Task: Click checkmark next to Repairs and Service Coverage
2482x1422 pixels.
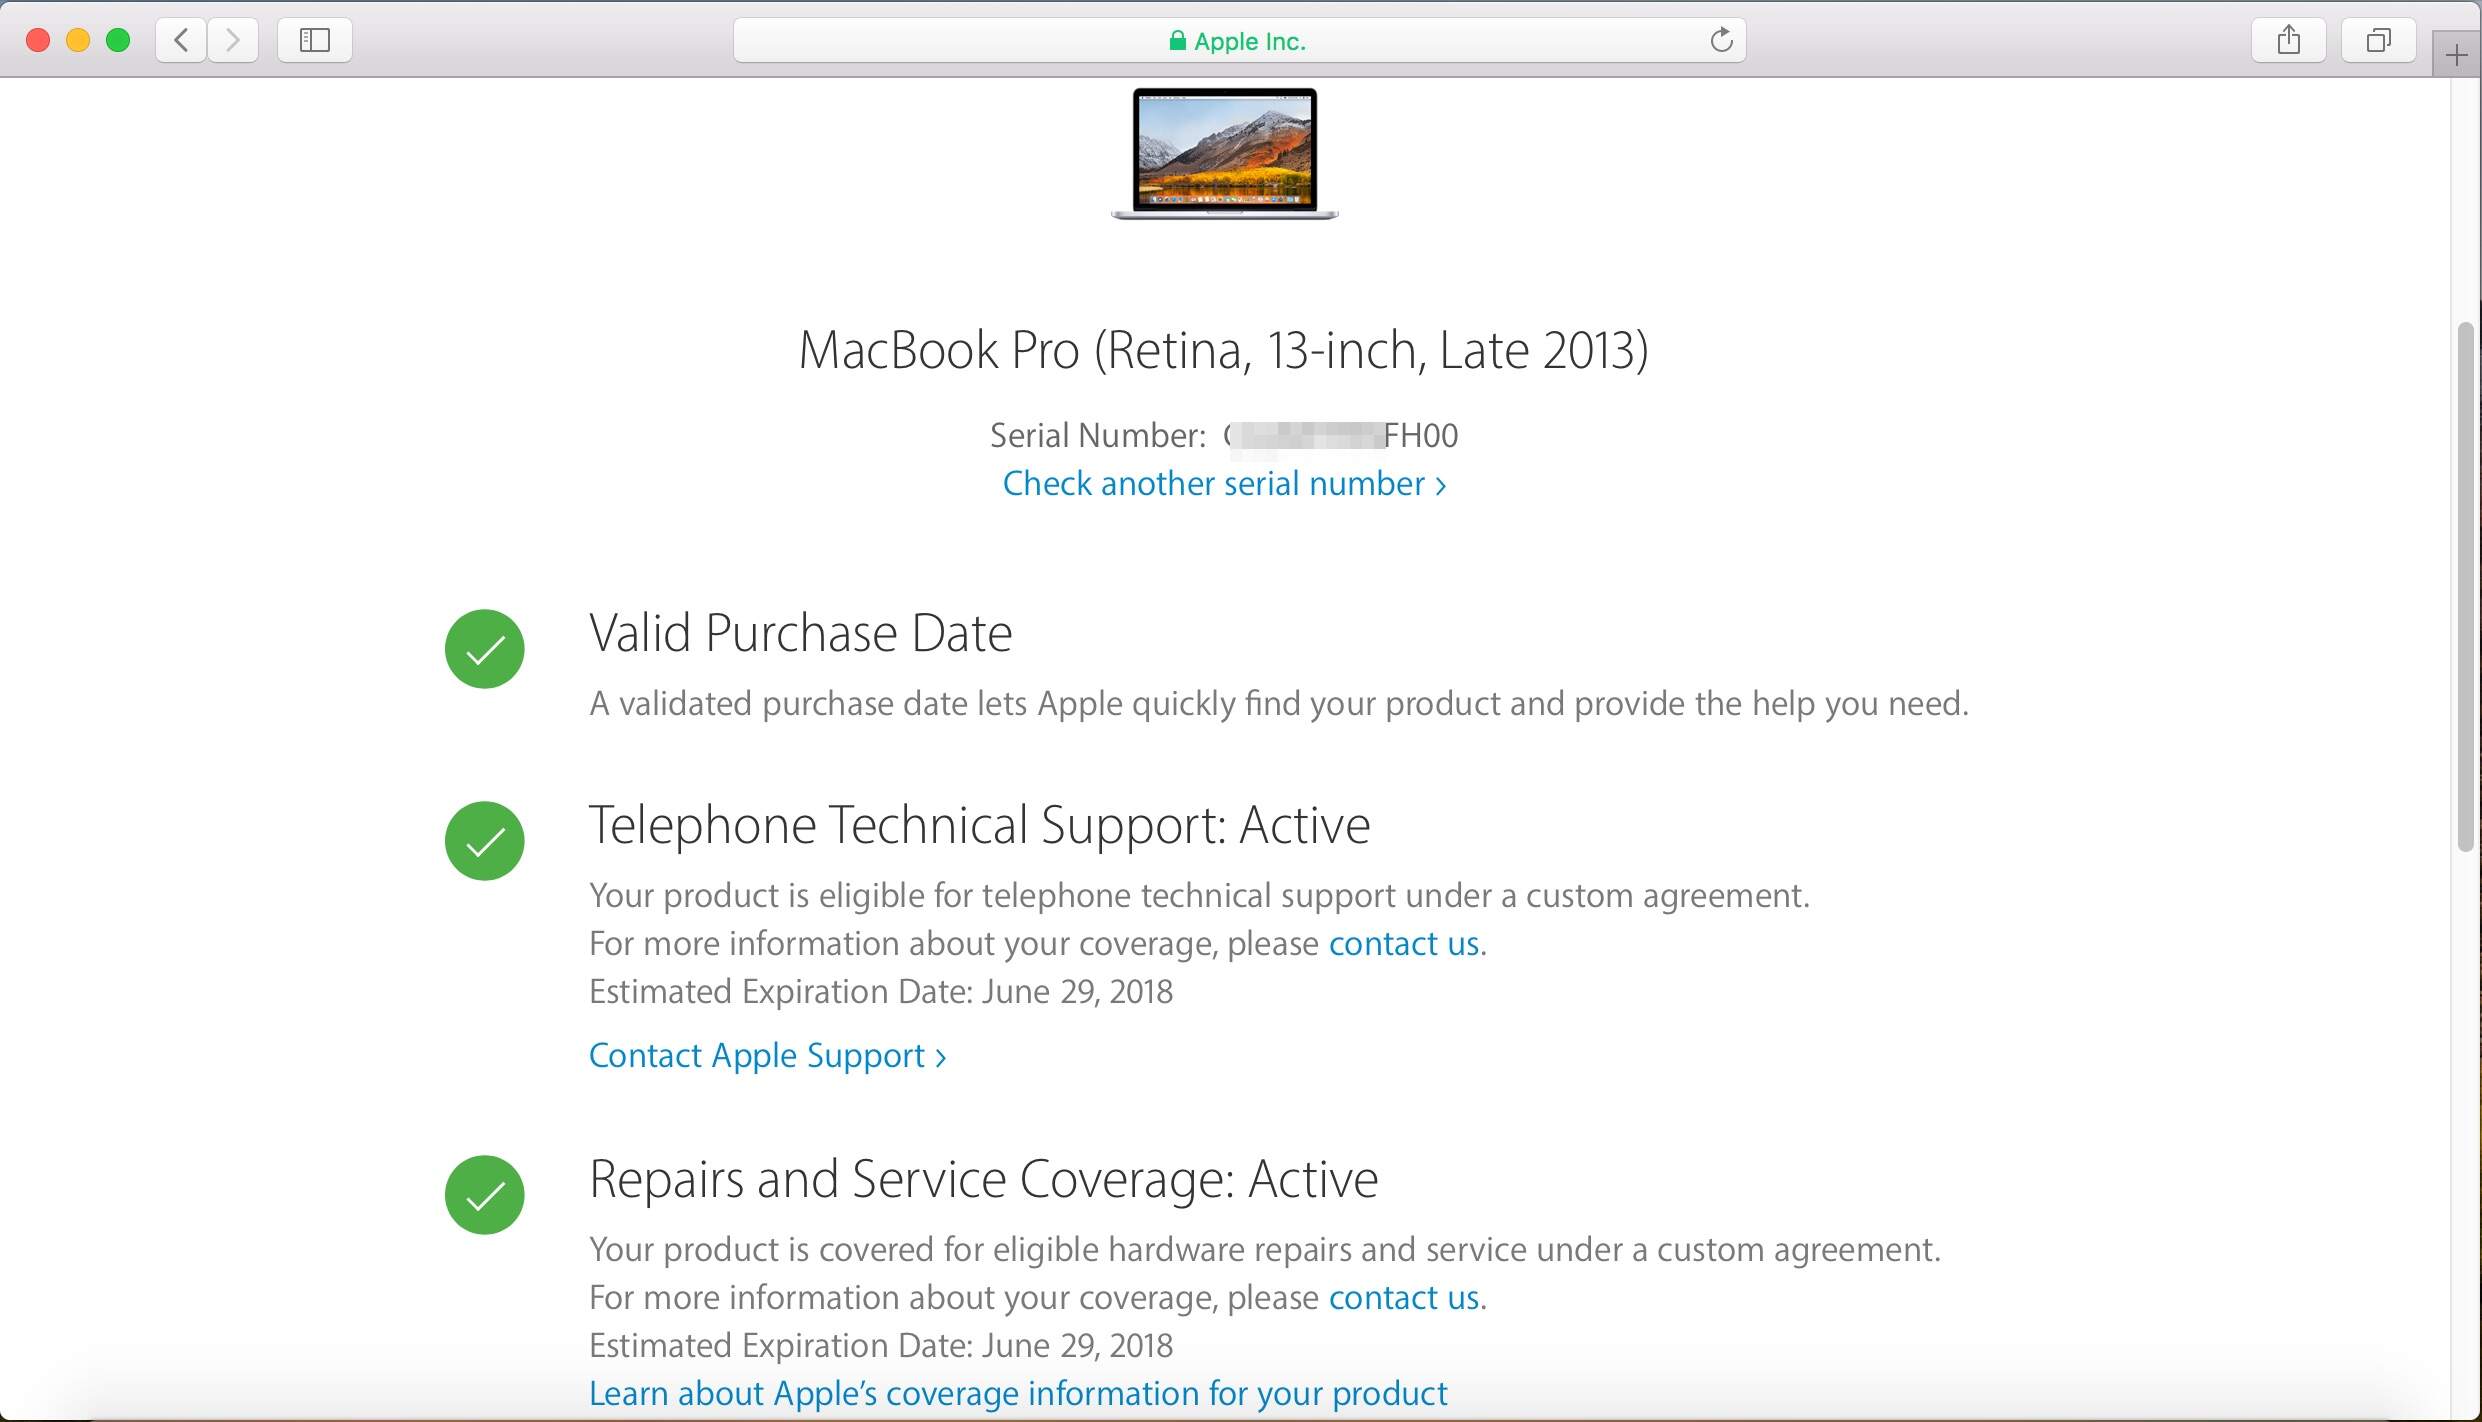Action: click(x=485, y=1195)
